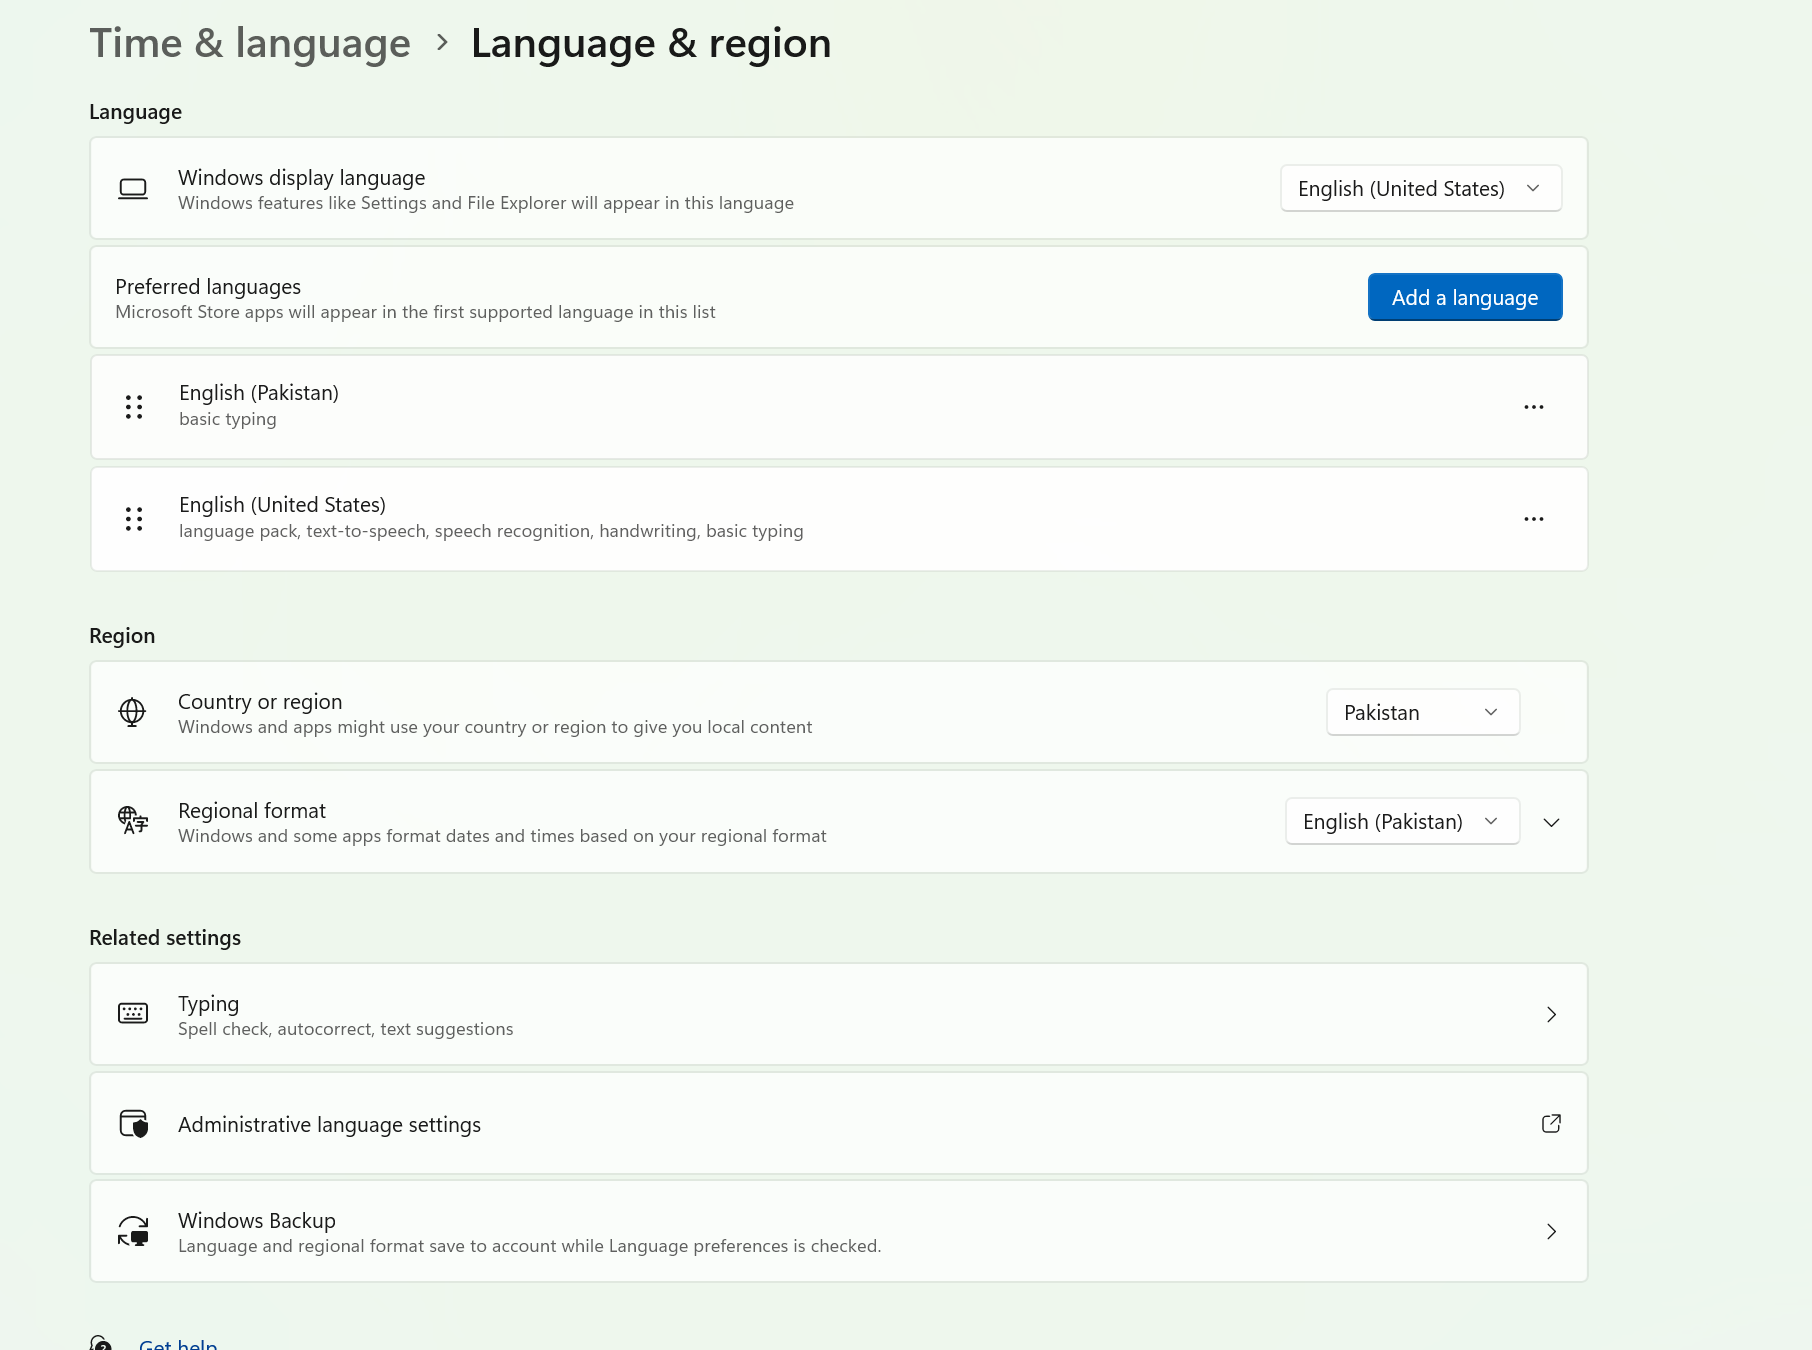This screenshot has height=1350, width=1812.
Task: Click the Get help icon
Action: pyautogui.click(x=101, y=1343)
